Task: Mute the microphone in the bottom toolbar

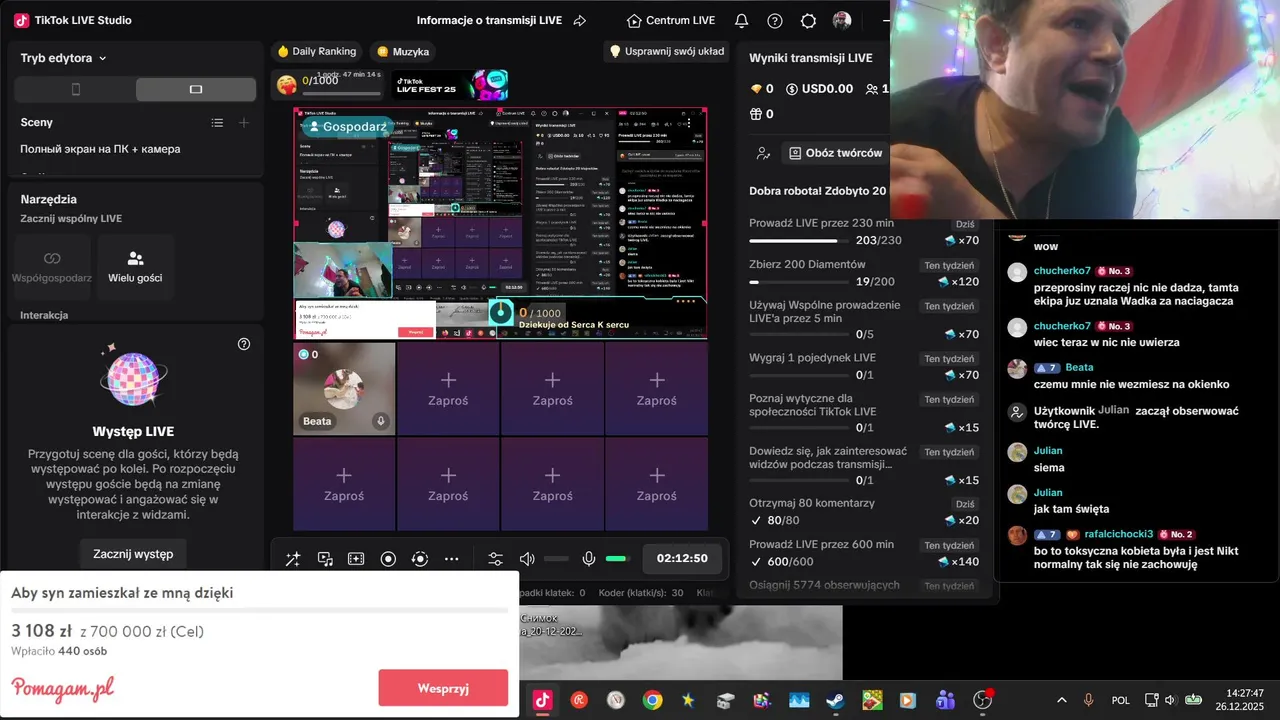Action: pos(589,559)
